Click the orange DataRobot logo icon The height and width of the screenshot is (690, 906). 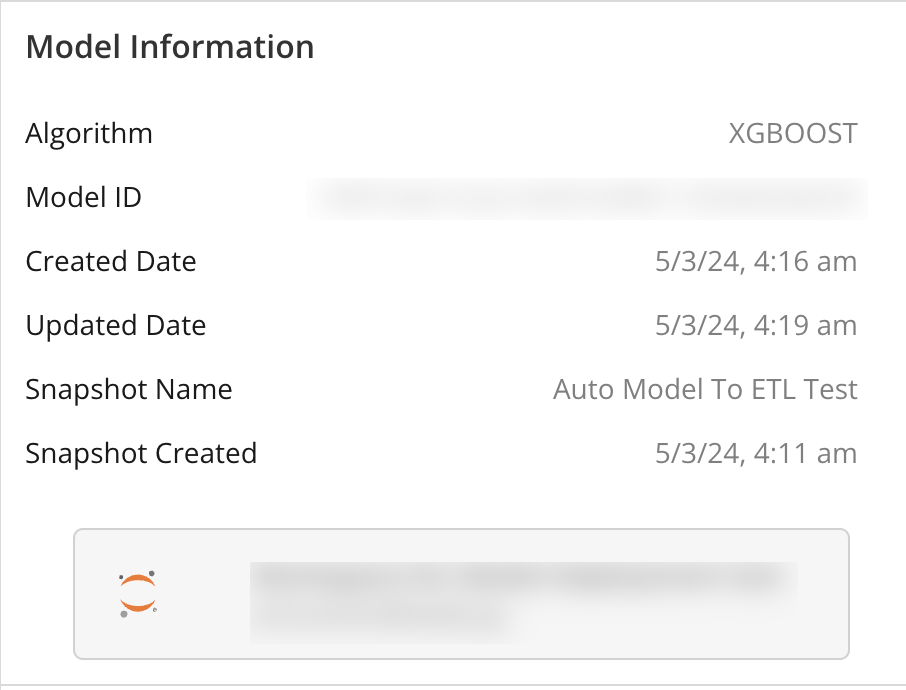click(x=138, y=592)
